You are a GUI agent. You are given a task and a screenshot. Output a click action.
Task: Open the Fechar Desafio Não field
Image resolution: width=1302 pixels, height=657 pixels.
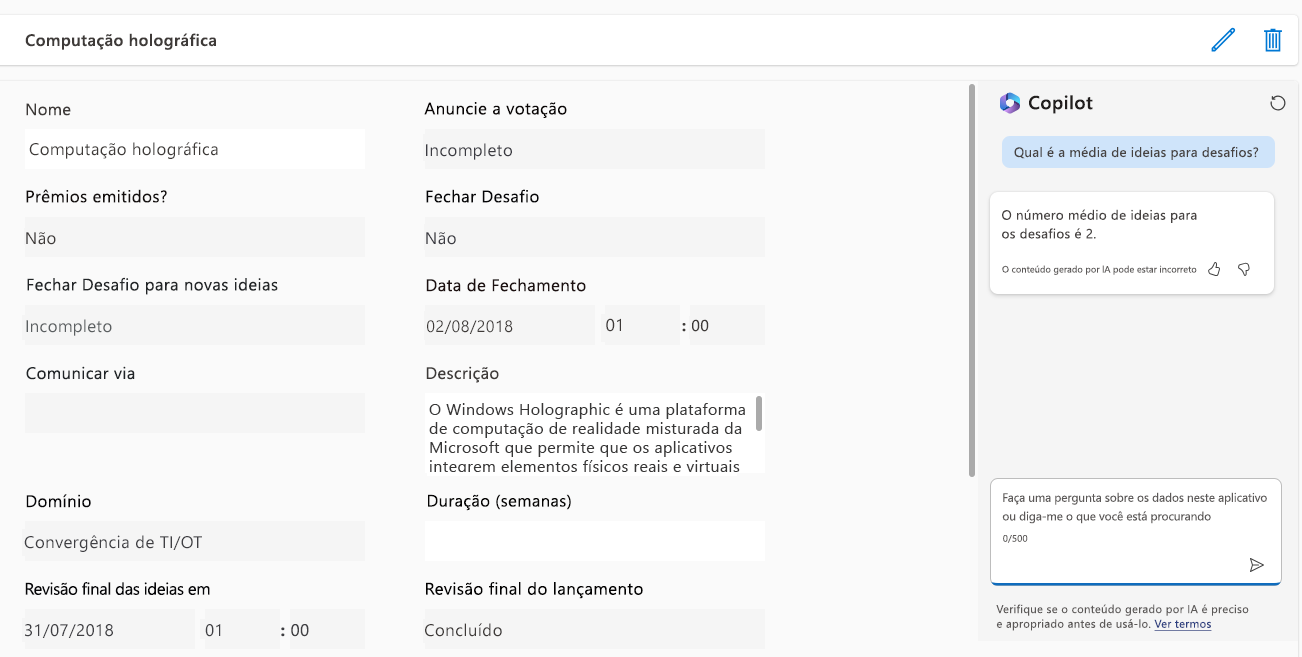tap(595, 238)
